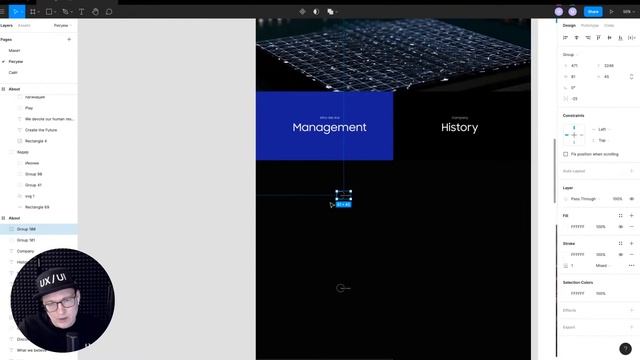Click the Management heading on canvas
The image size is (640, 360).
click(329, 127)
